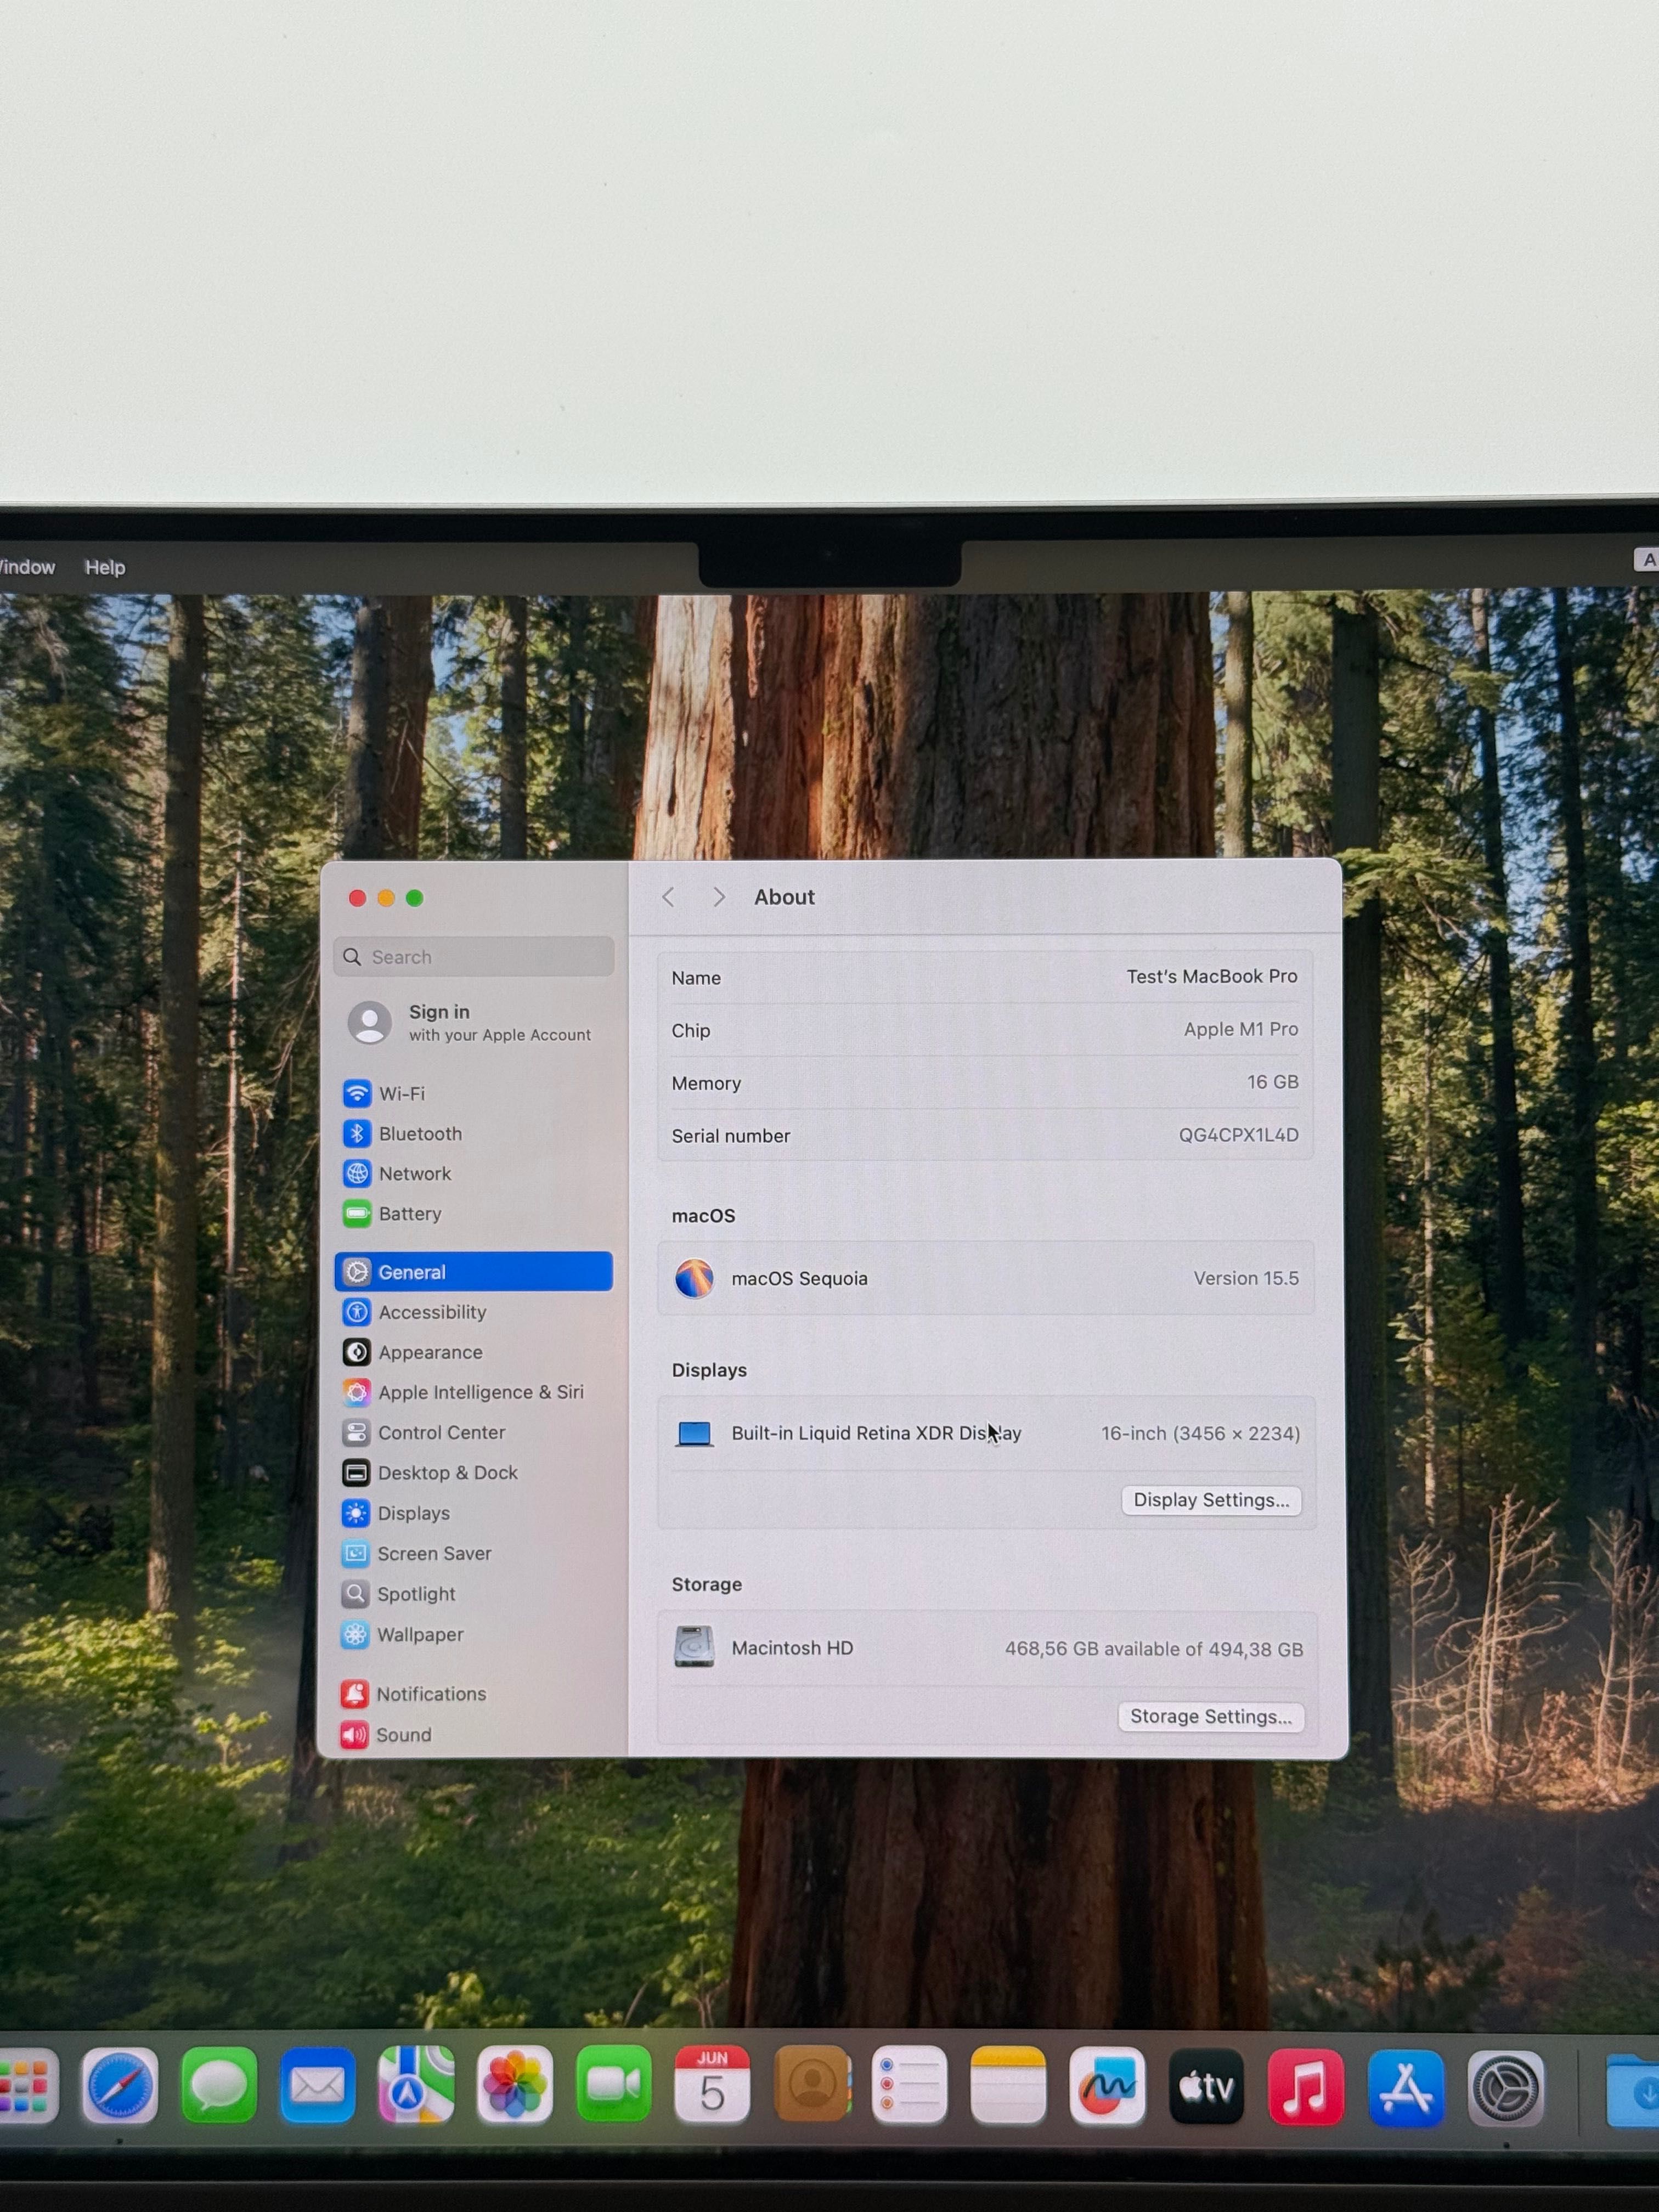Launch Reminders from the Dock
Image resolution: width=1659 pixels, height=2212 pixels.
click(x=909, y=2086)
